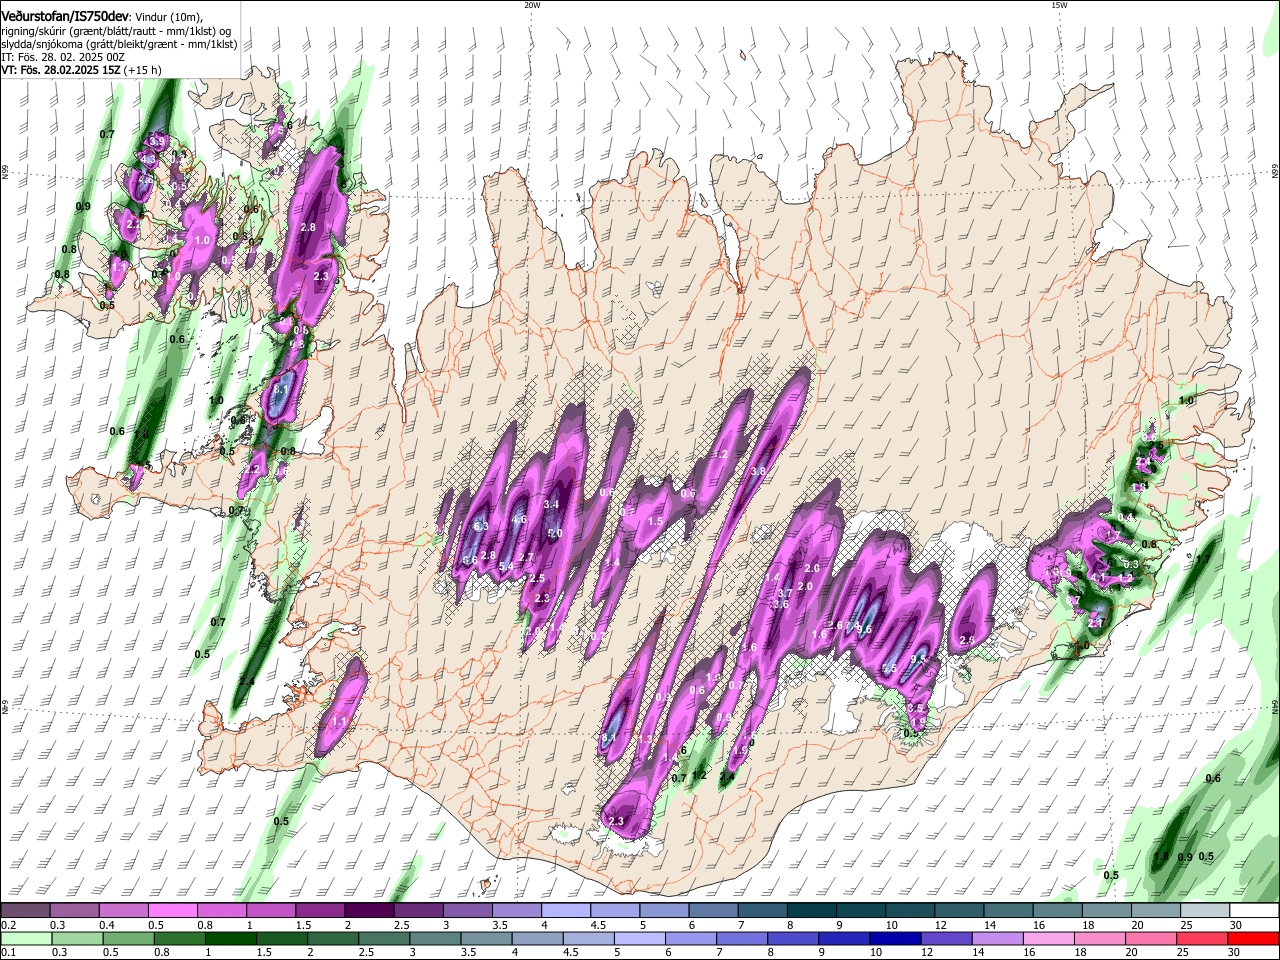This screenshot has width=1280, height=960.
Task: Click the '3.9' snowfall value on the map
Action: 156,141
